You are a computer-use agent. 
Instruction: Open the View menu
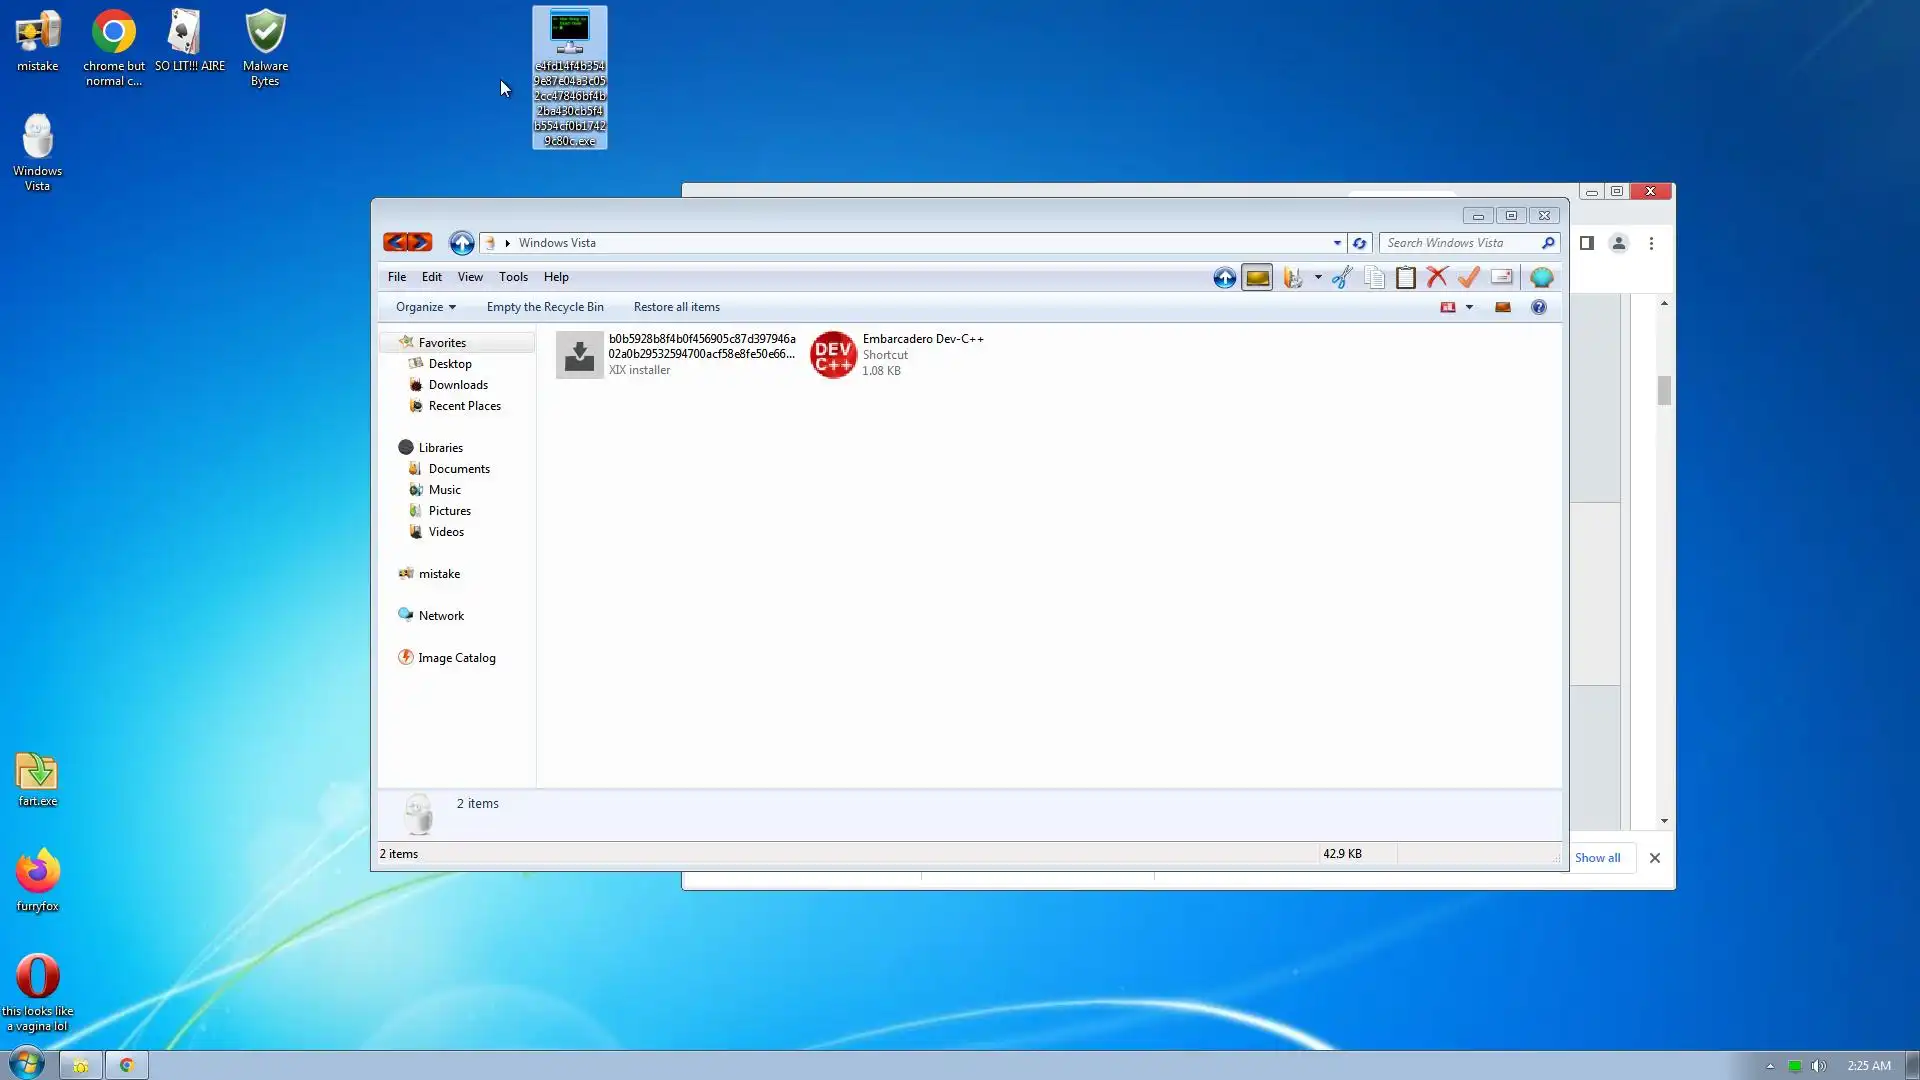coord(470,277)
